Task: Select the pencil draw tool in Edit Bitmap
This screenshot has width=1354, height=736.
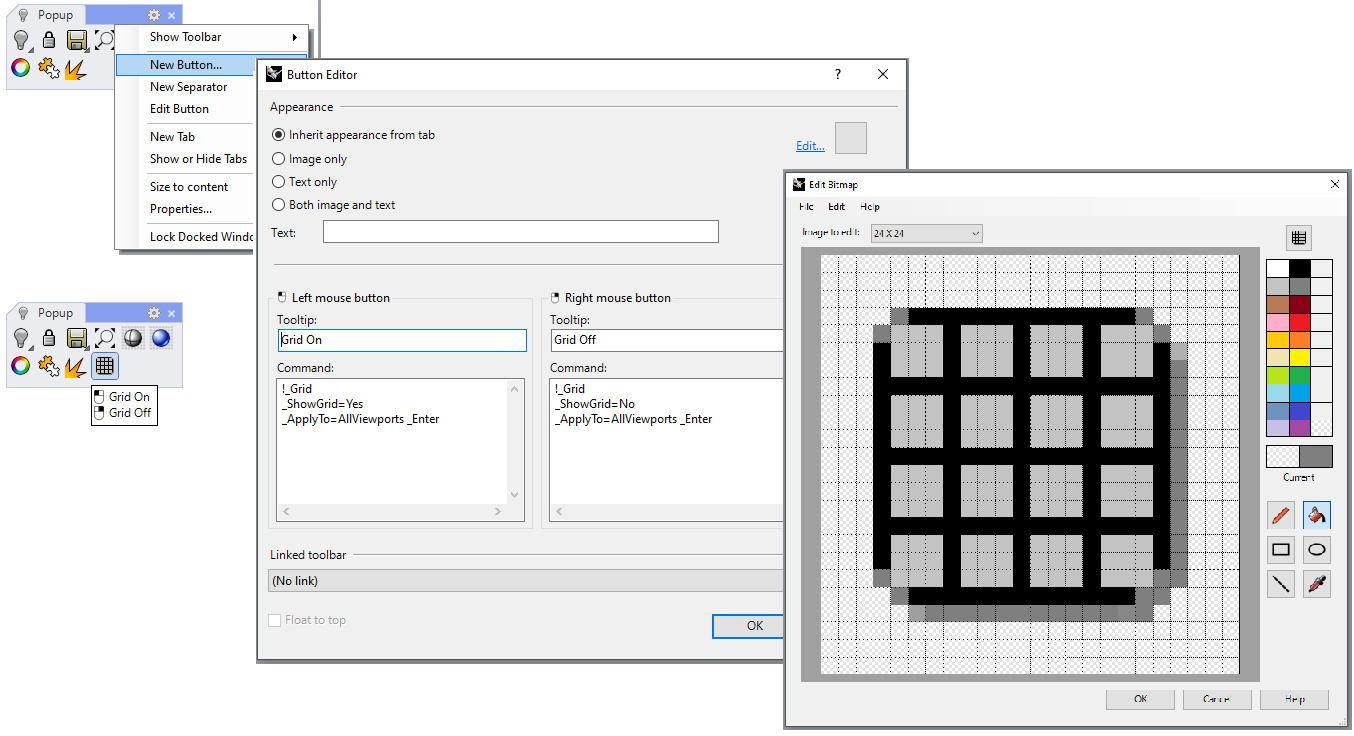Action: pos(1280,515)
